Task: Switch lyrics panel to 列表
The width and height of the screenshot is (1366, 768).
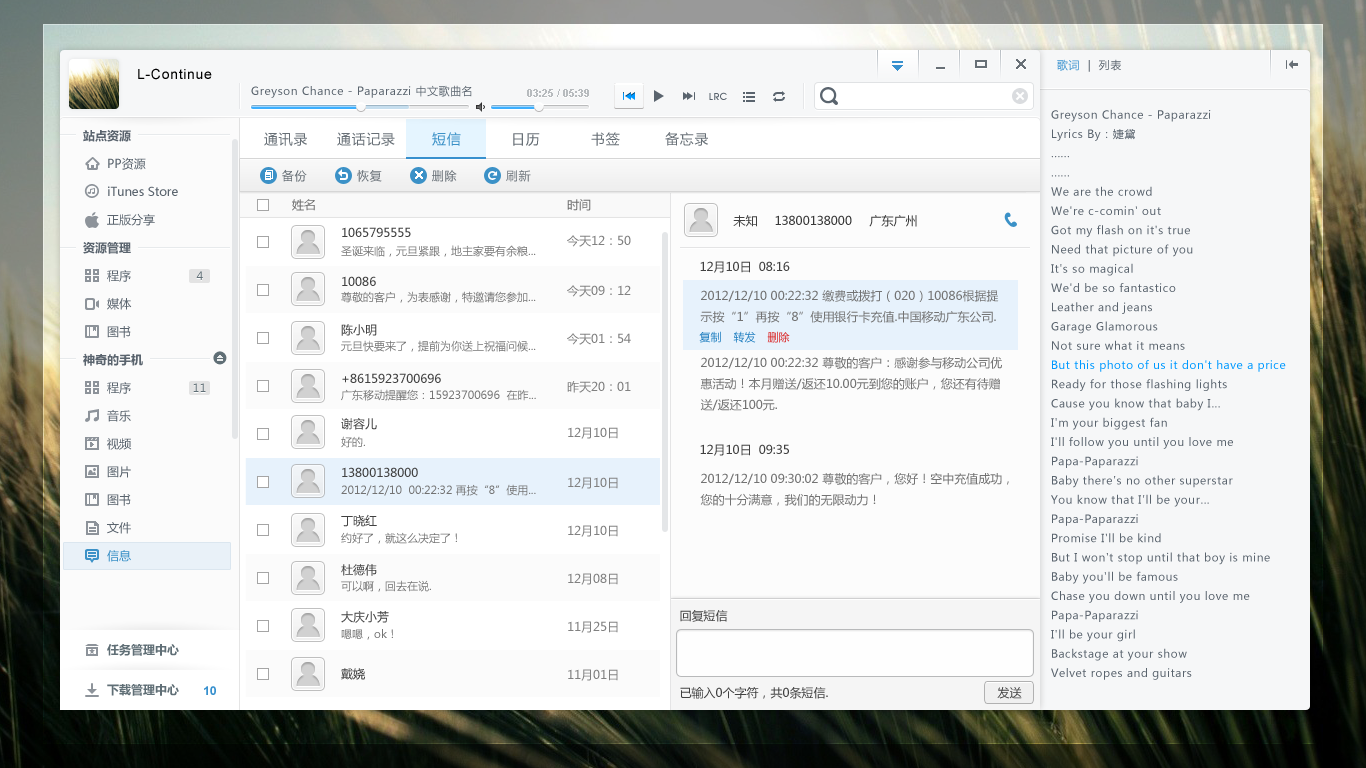Action: tap(1110, 65)
